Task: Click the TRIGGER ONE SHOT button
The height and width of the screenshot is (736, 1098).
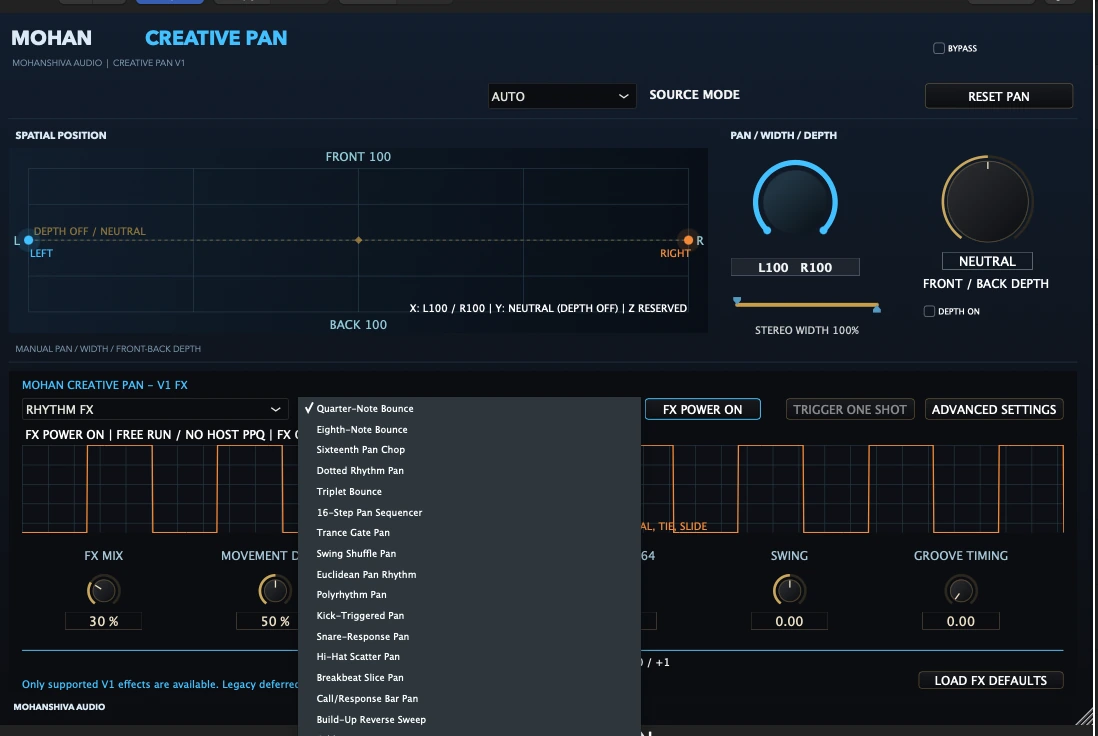Action: tap(850, 409)
